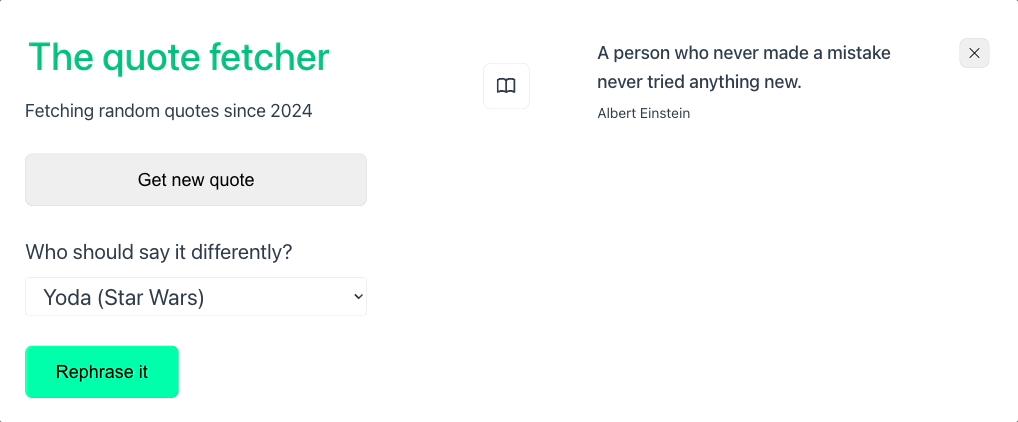
Task: Click the Fetching random quotes since 2024 subtitle
Action: pyautogui.click(x=169, y=111)
